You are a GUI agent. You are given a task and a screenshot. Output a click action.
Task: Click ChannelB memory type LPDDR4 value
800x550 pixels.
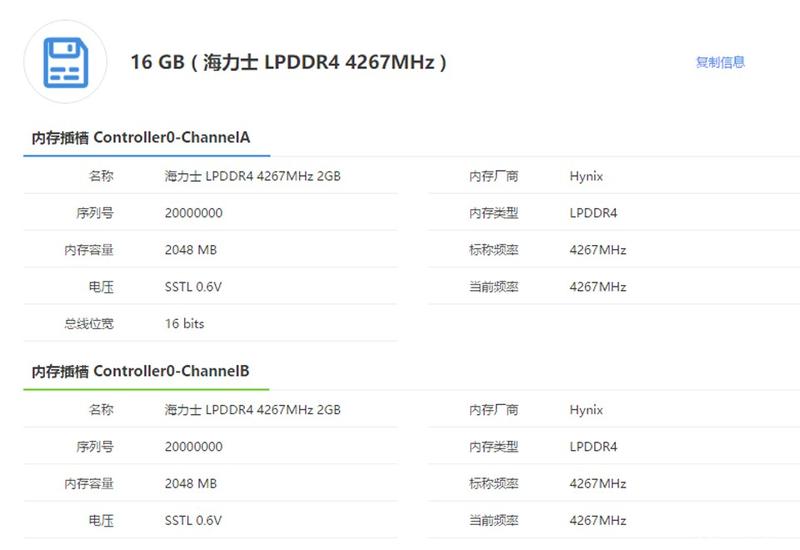tap(593, 446)
